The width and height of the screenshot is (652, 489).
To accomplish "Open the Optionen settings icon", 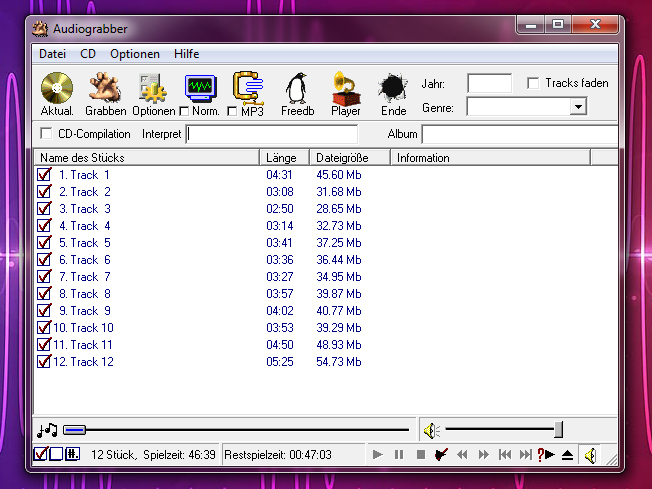I will pyautogui.click(x=153, y=88).
